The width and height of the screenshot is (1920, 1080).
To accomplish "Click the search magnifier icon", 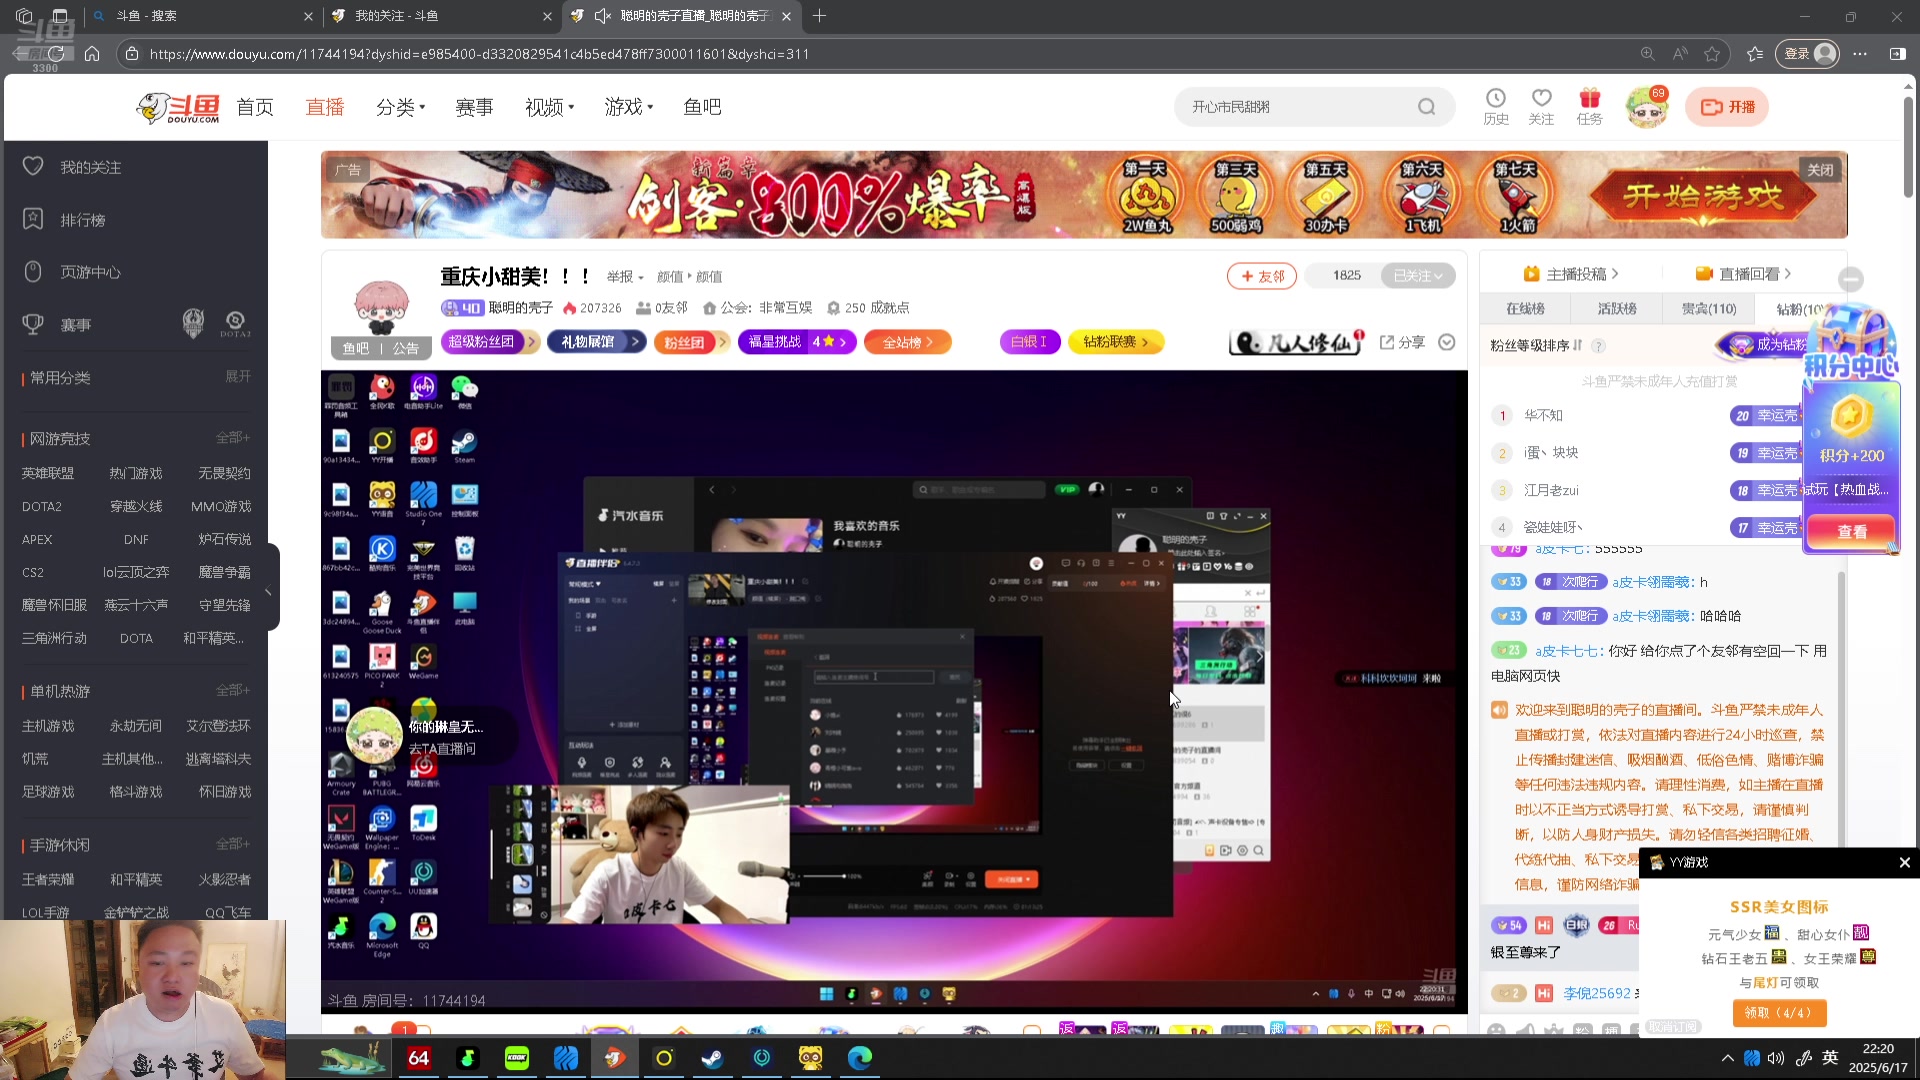I will pyautogui.click(x=1426, y=107).
